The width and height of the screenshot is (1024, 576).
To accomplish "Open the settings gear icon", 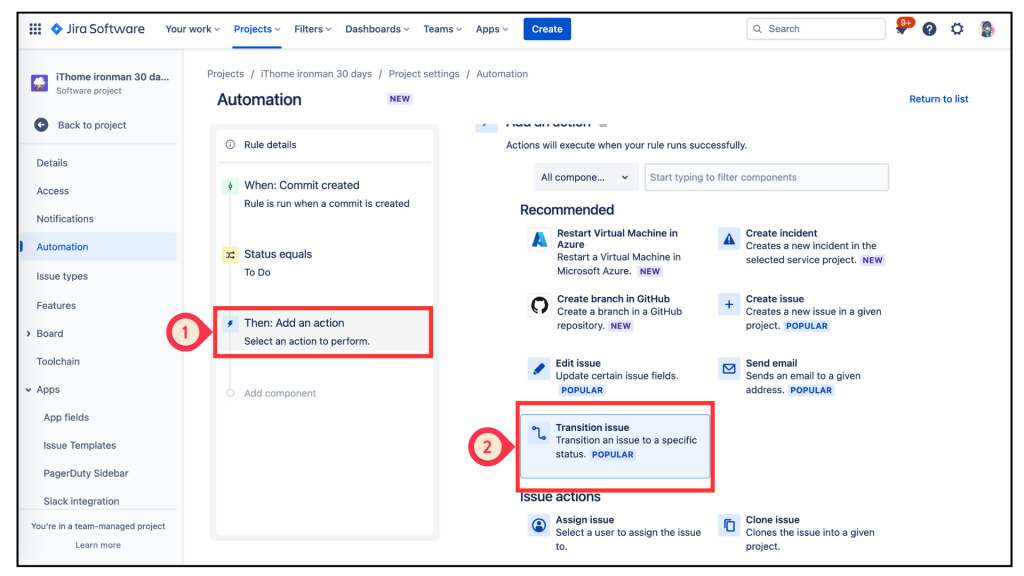I will (x=957, y=29).
